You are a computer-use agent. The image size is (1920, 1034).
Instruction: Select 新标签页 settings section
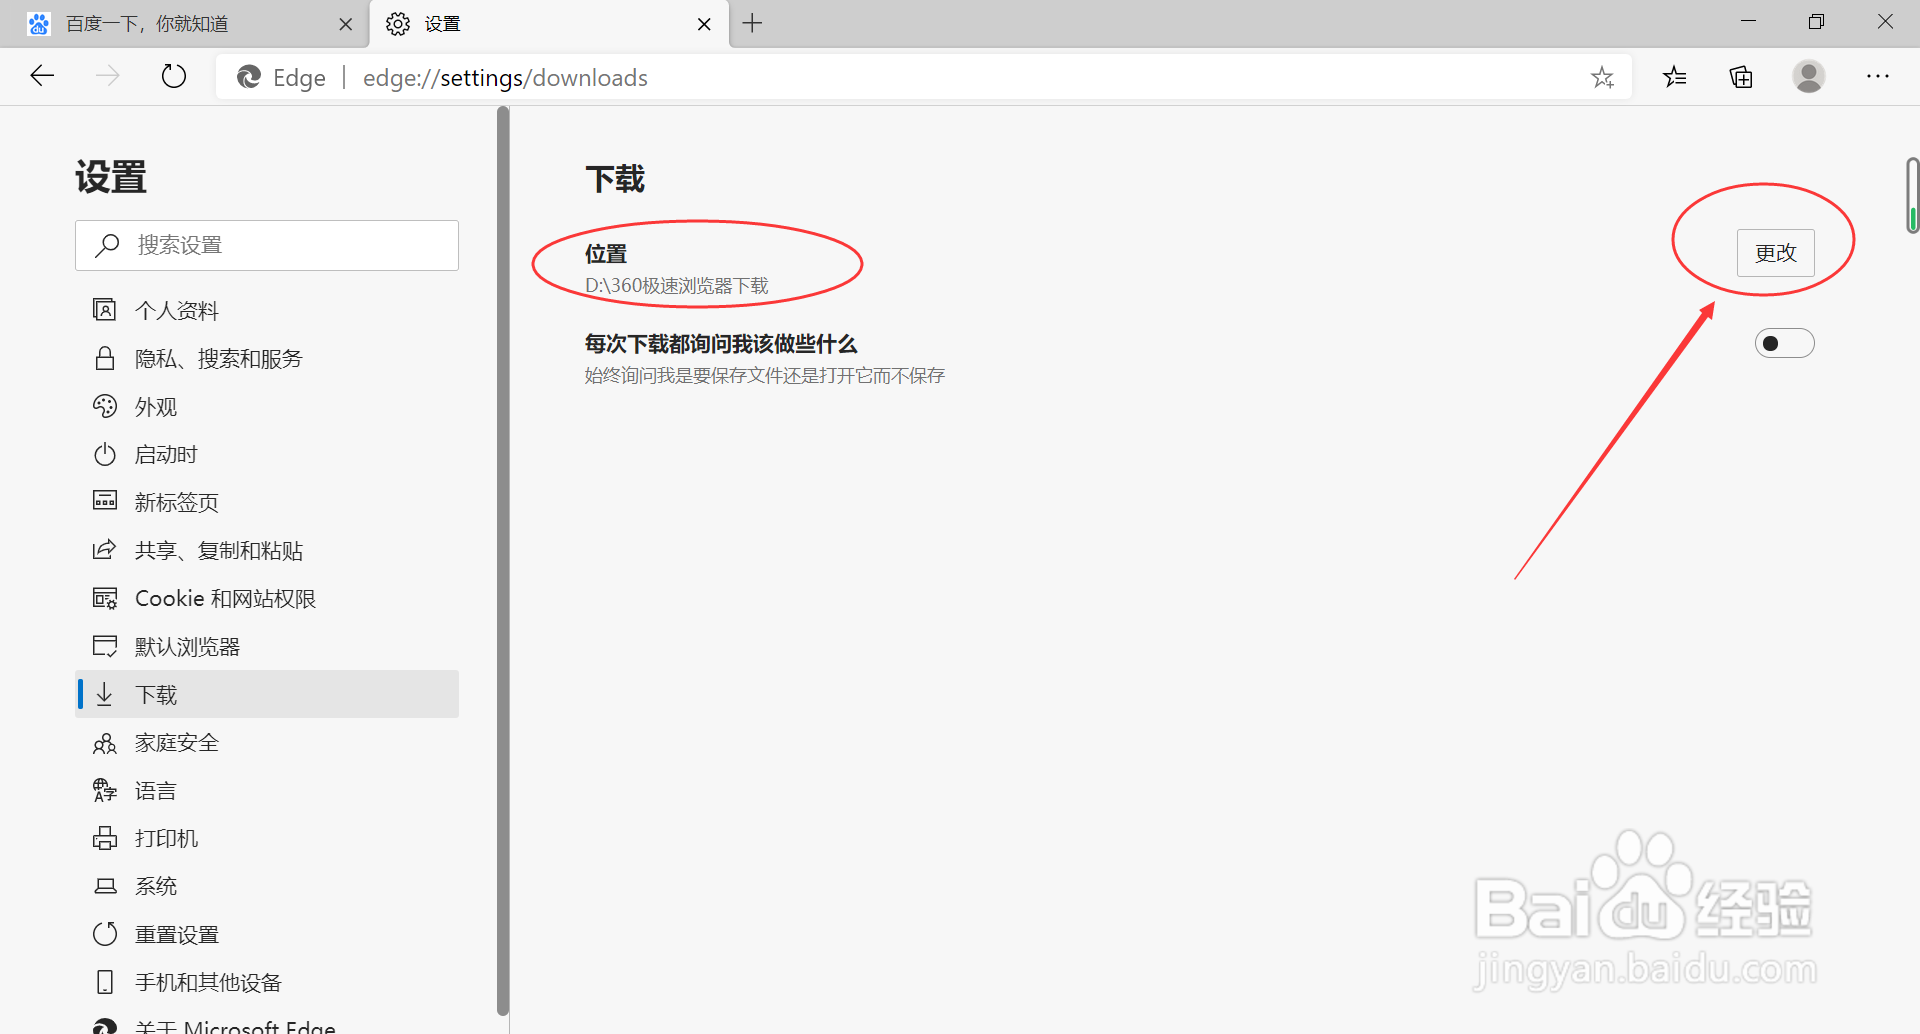(177, 502)
